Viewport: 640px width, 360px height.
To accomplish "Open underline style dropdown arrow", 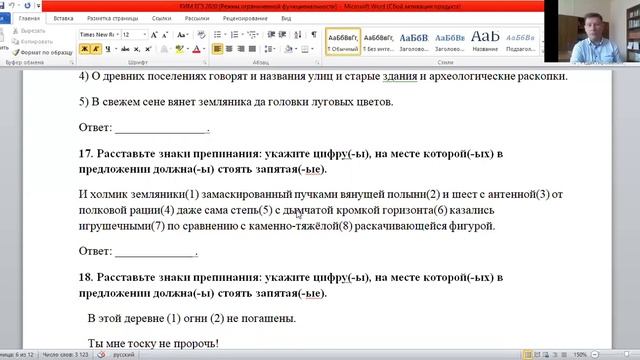I will [116, 49].
